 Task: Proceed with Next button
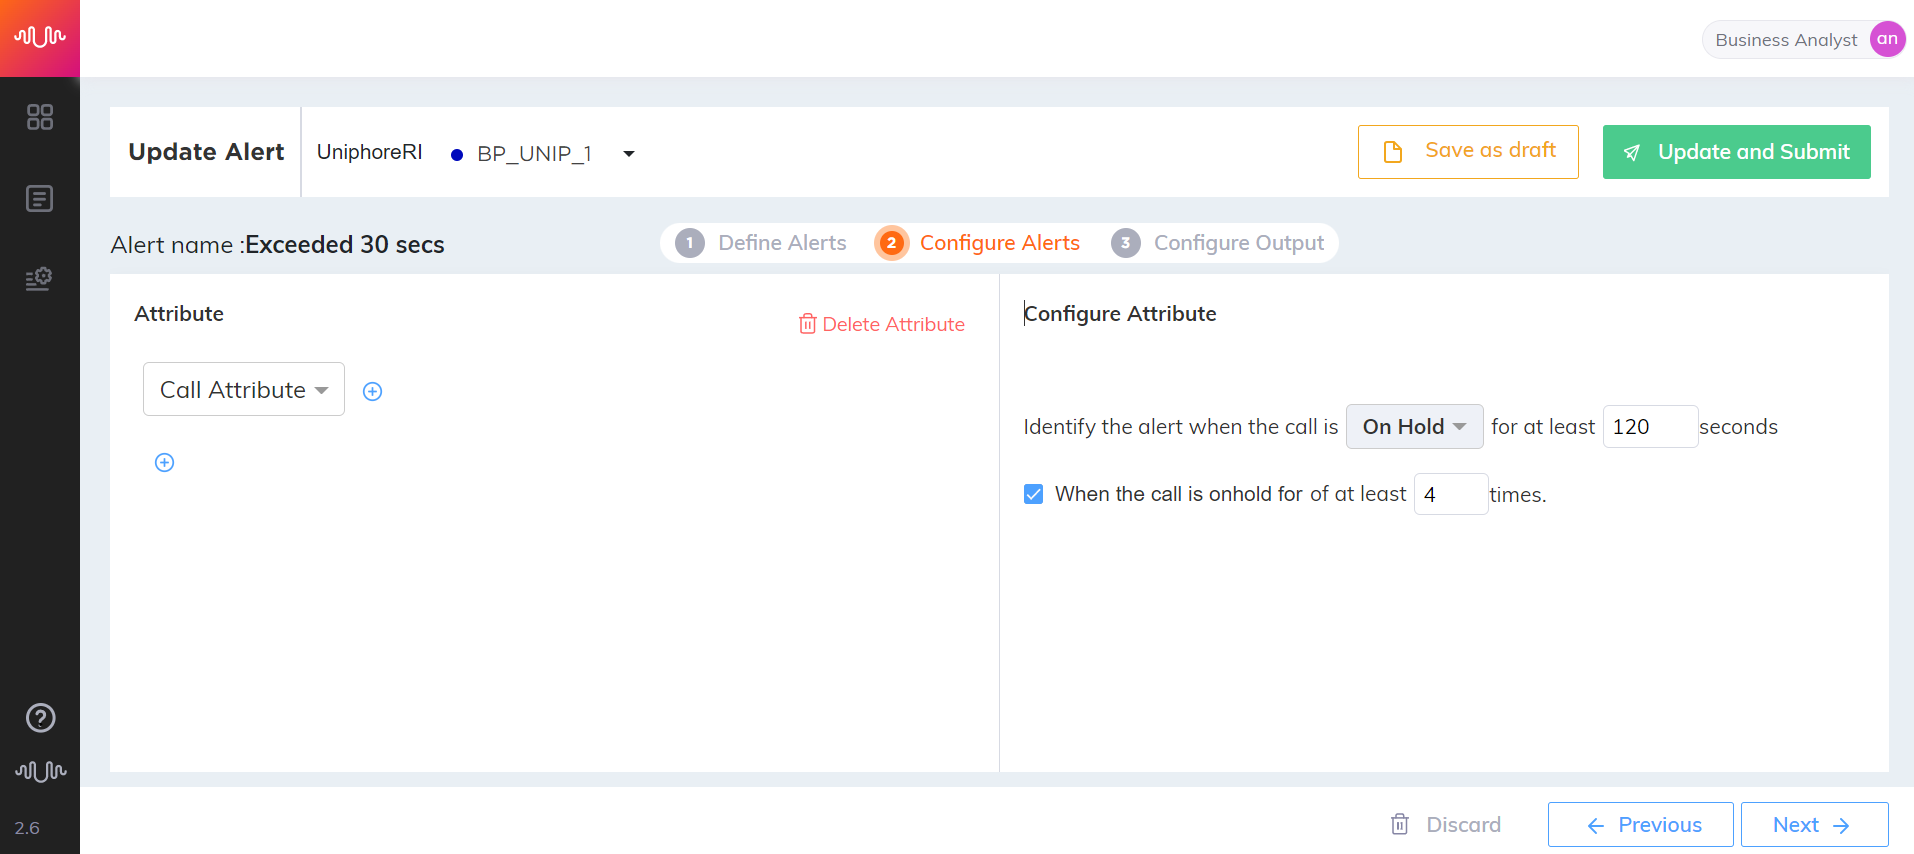(x=1815, y=825)
